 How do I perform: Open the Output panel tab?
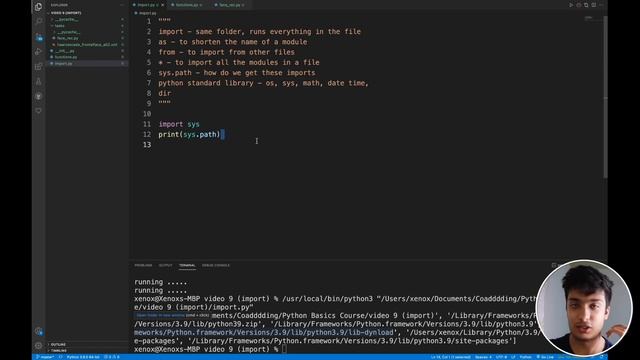click(x=165, y=265)
